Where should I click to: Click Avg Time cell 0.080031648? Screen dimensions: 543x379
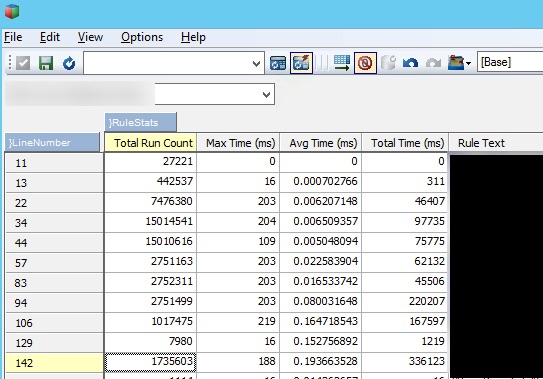click(321, 302)
